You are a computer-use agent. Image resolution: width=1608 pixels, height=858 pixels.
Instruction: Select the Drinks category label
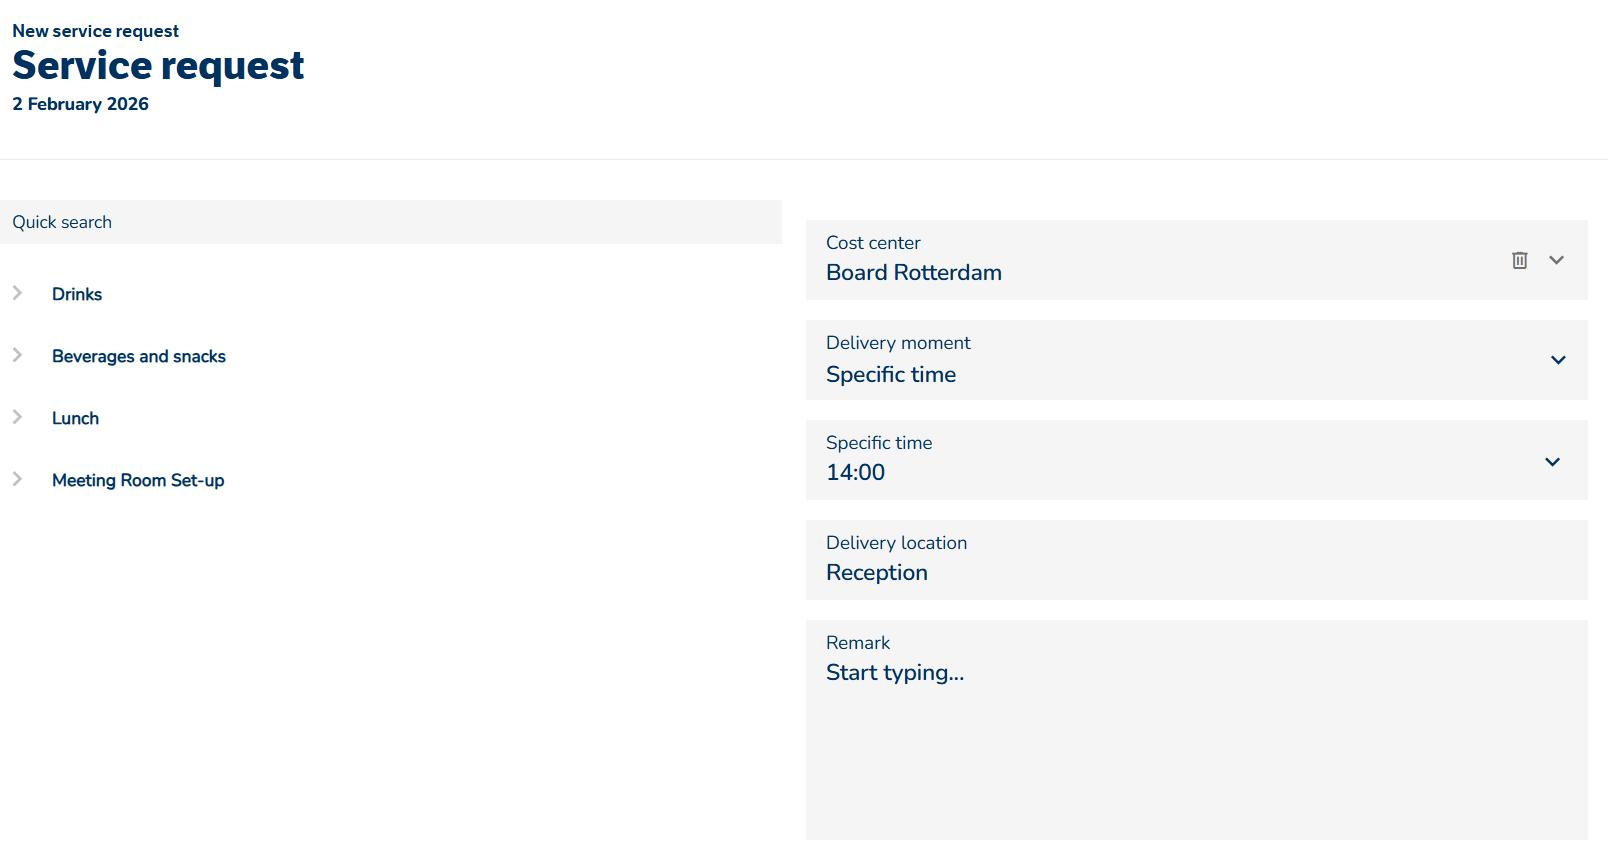point(77,294)
